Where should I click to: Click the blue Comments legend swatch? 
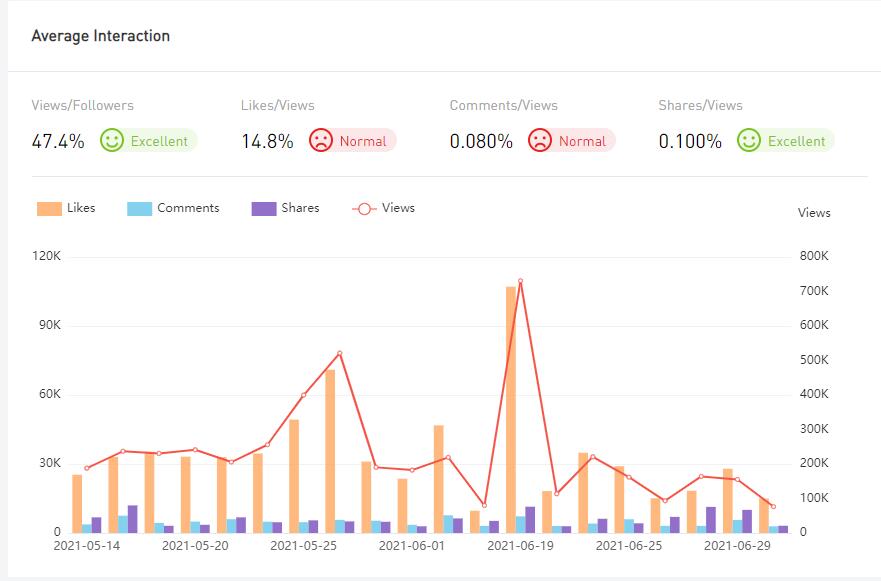(139, 209)
